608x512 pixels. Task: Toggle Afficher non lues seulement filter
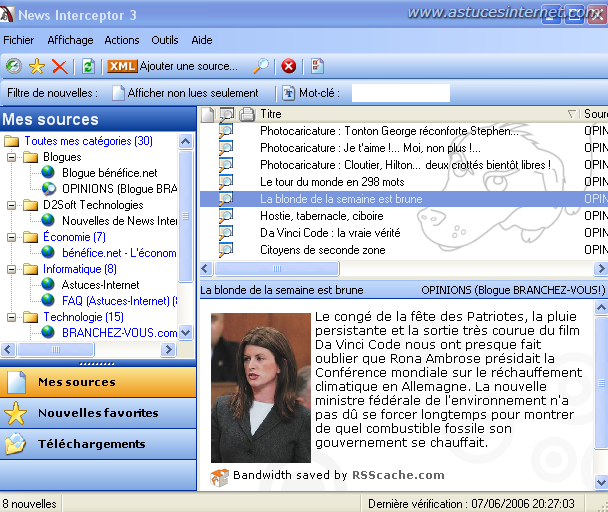(x=185, y=93)
